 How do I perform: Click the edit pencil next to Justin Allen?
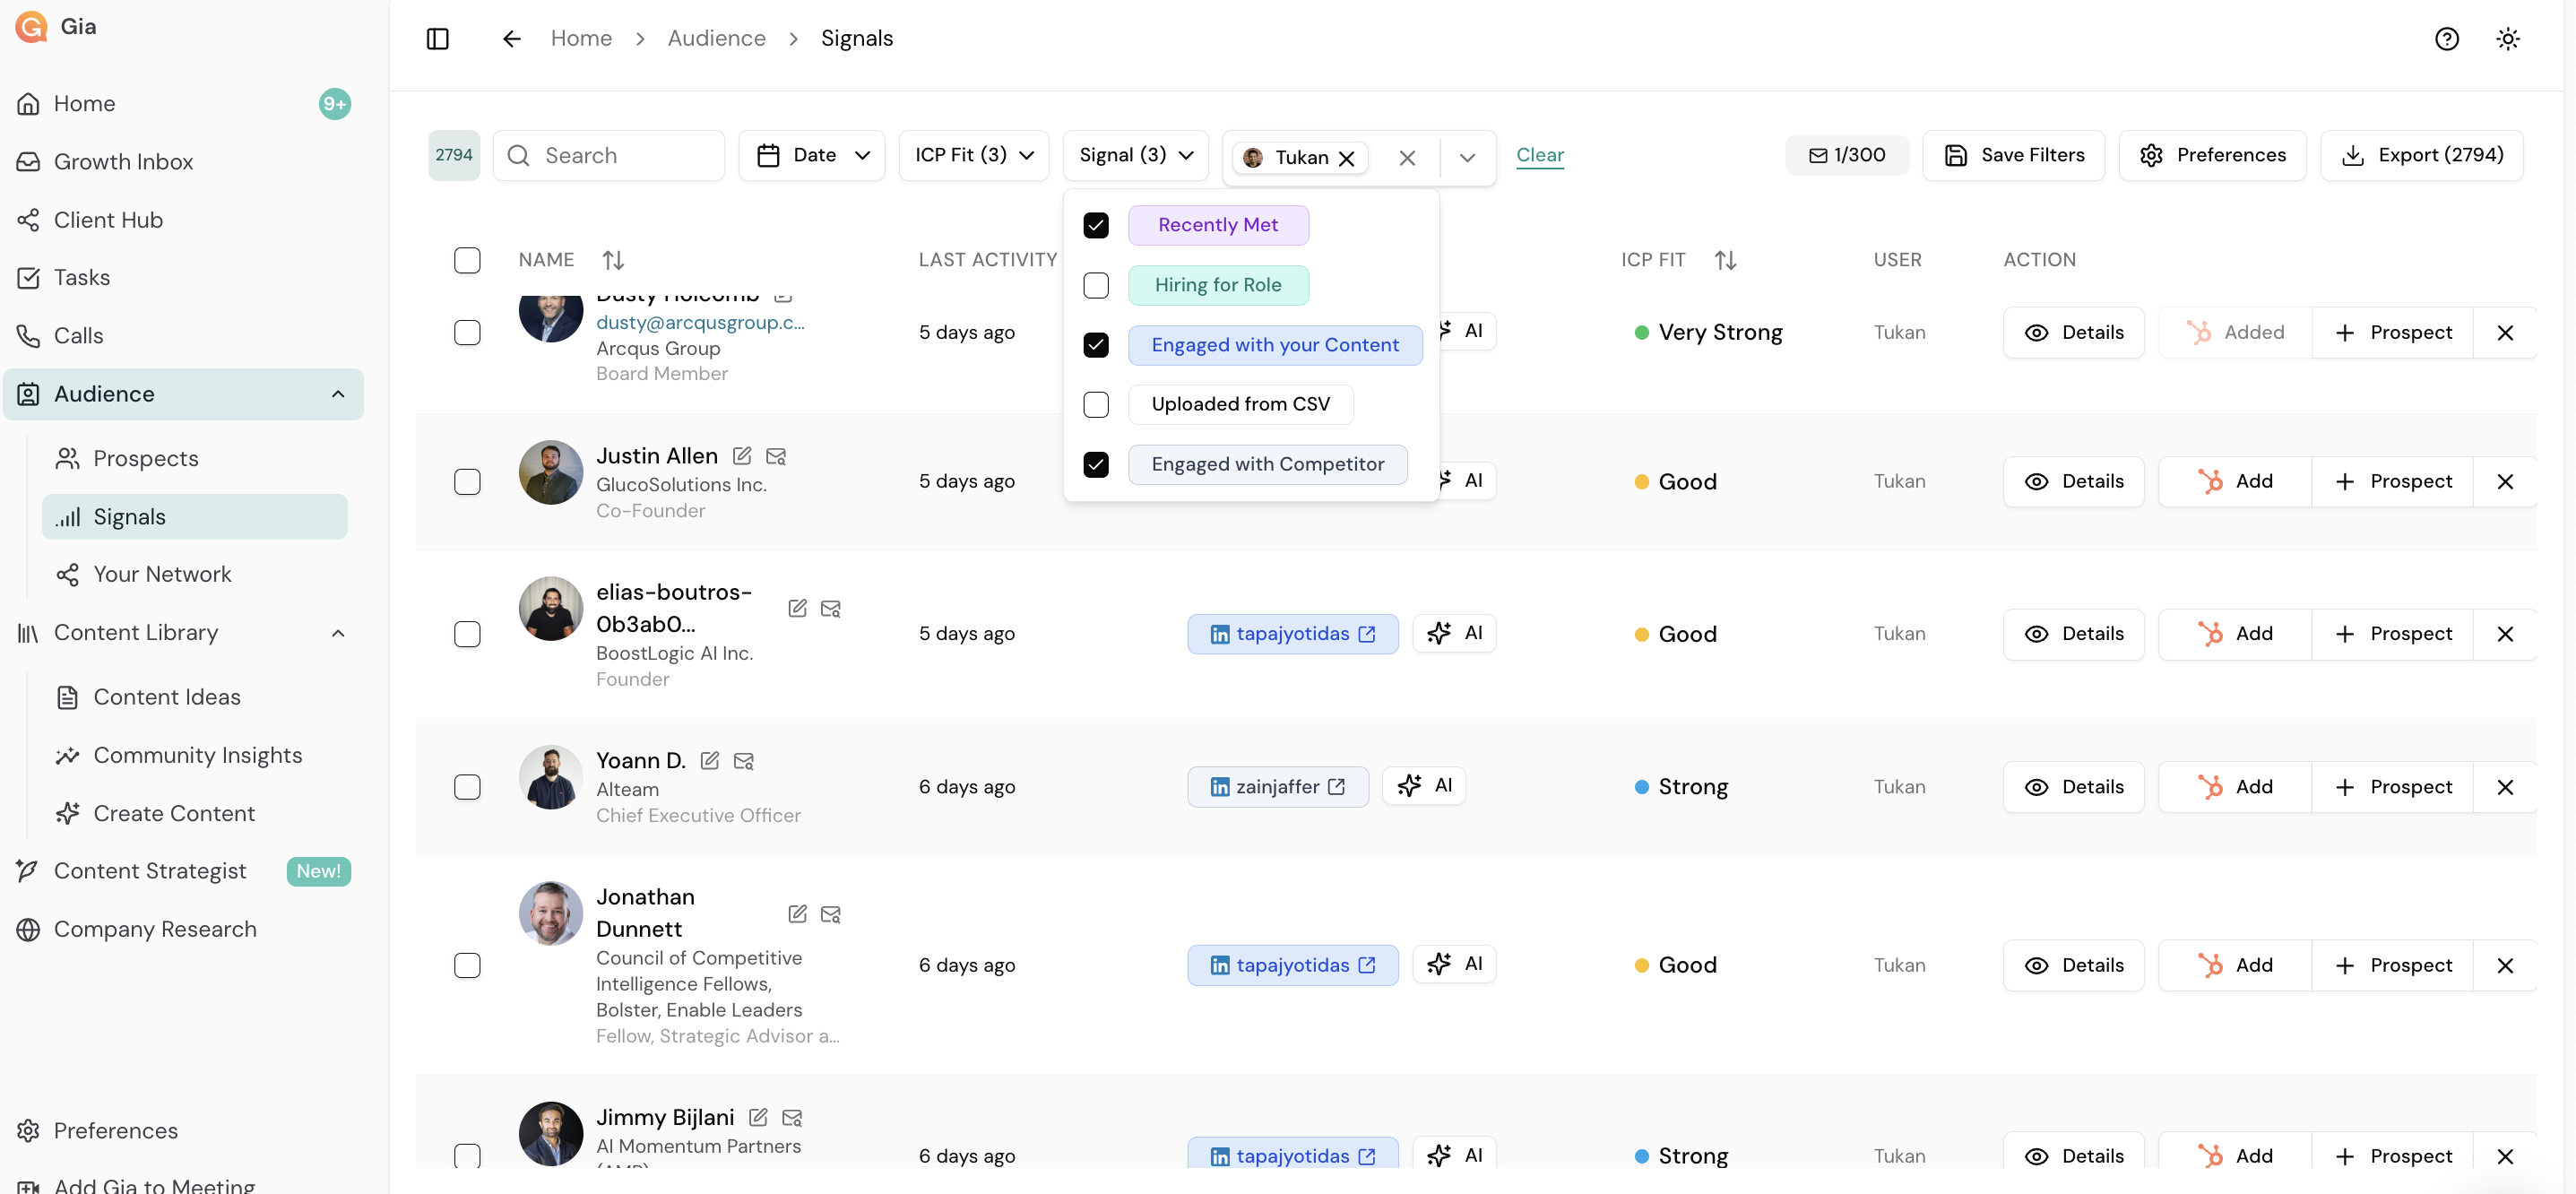click(x=741, y=455)
